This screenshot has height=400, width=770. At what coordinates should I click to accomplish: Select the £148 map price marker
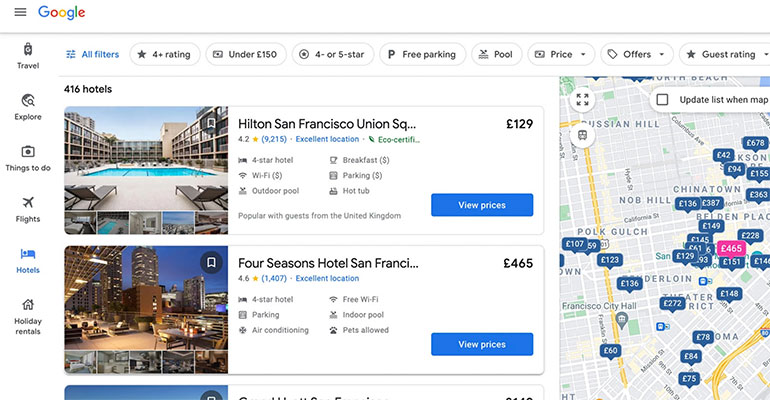[x=729, y=294]
